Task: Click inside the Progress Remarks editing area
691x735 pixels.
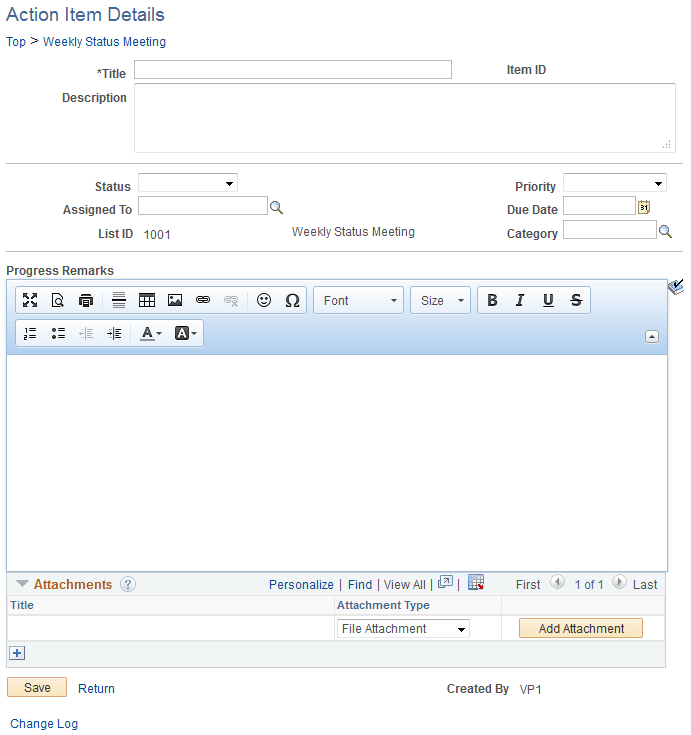Action: click(337, 463)
